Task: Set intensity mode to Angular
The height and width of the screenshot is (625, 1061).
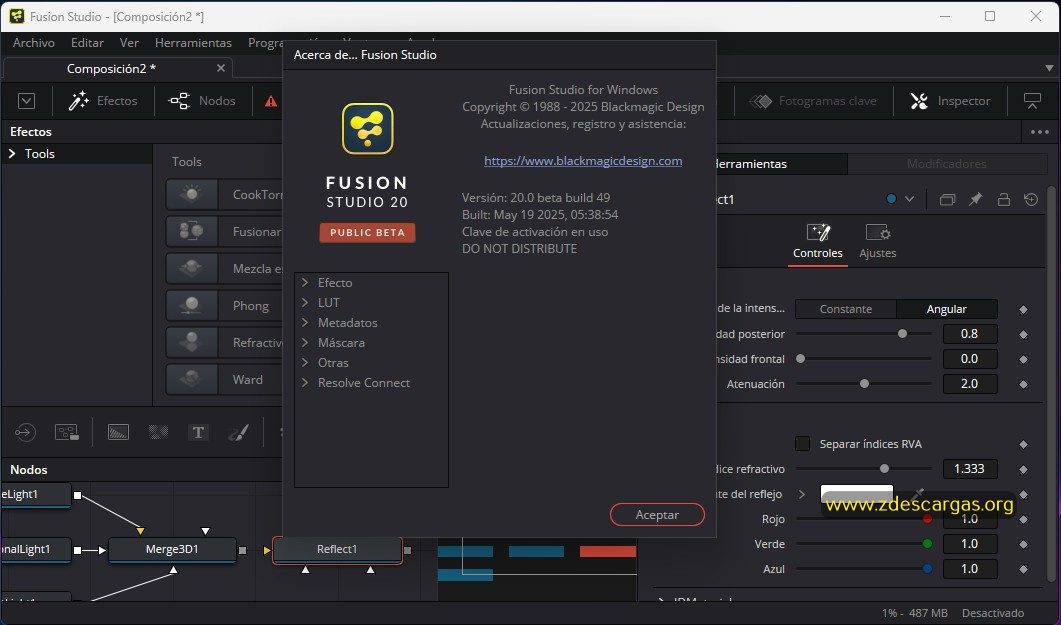Action: click(x=947, y=309)
